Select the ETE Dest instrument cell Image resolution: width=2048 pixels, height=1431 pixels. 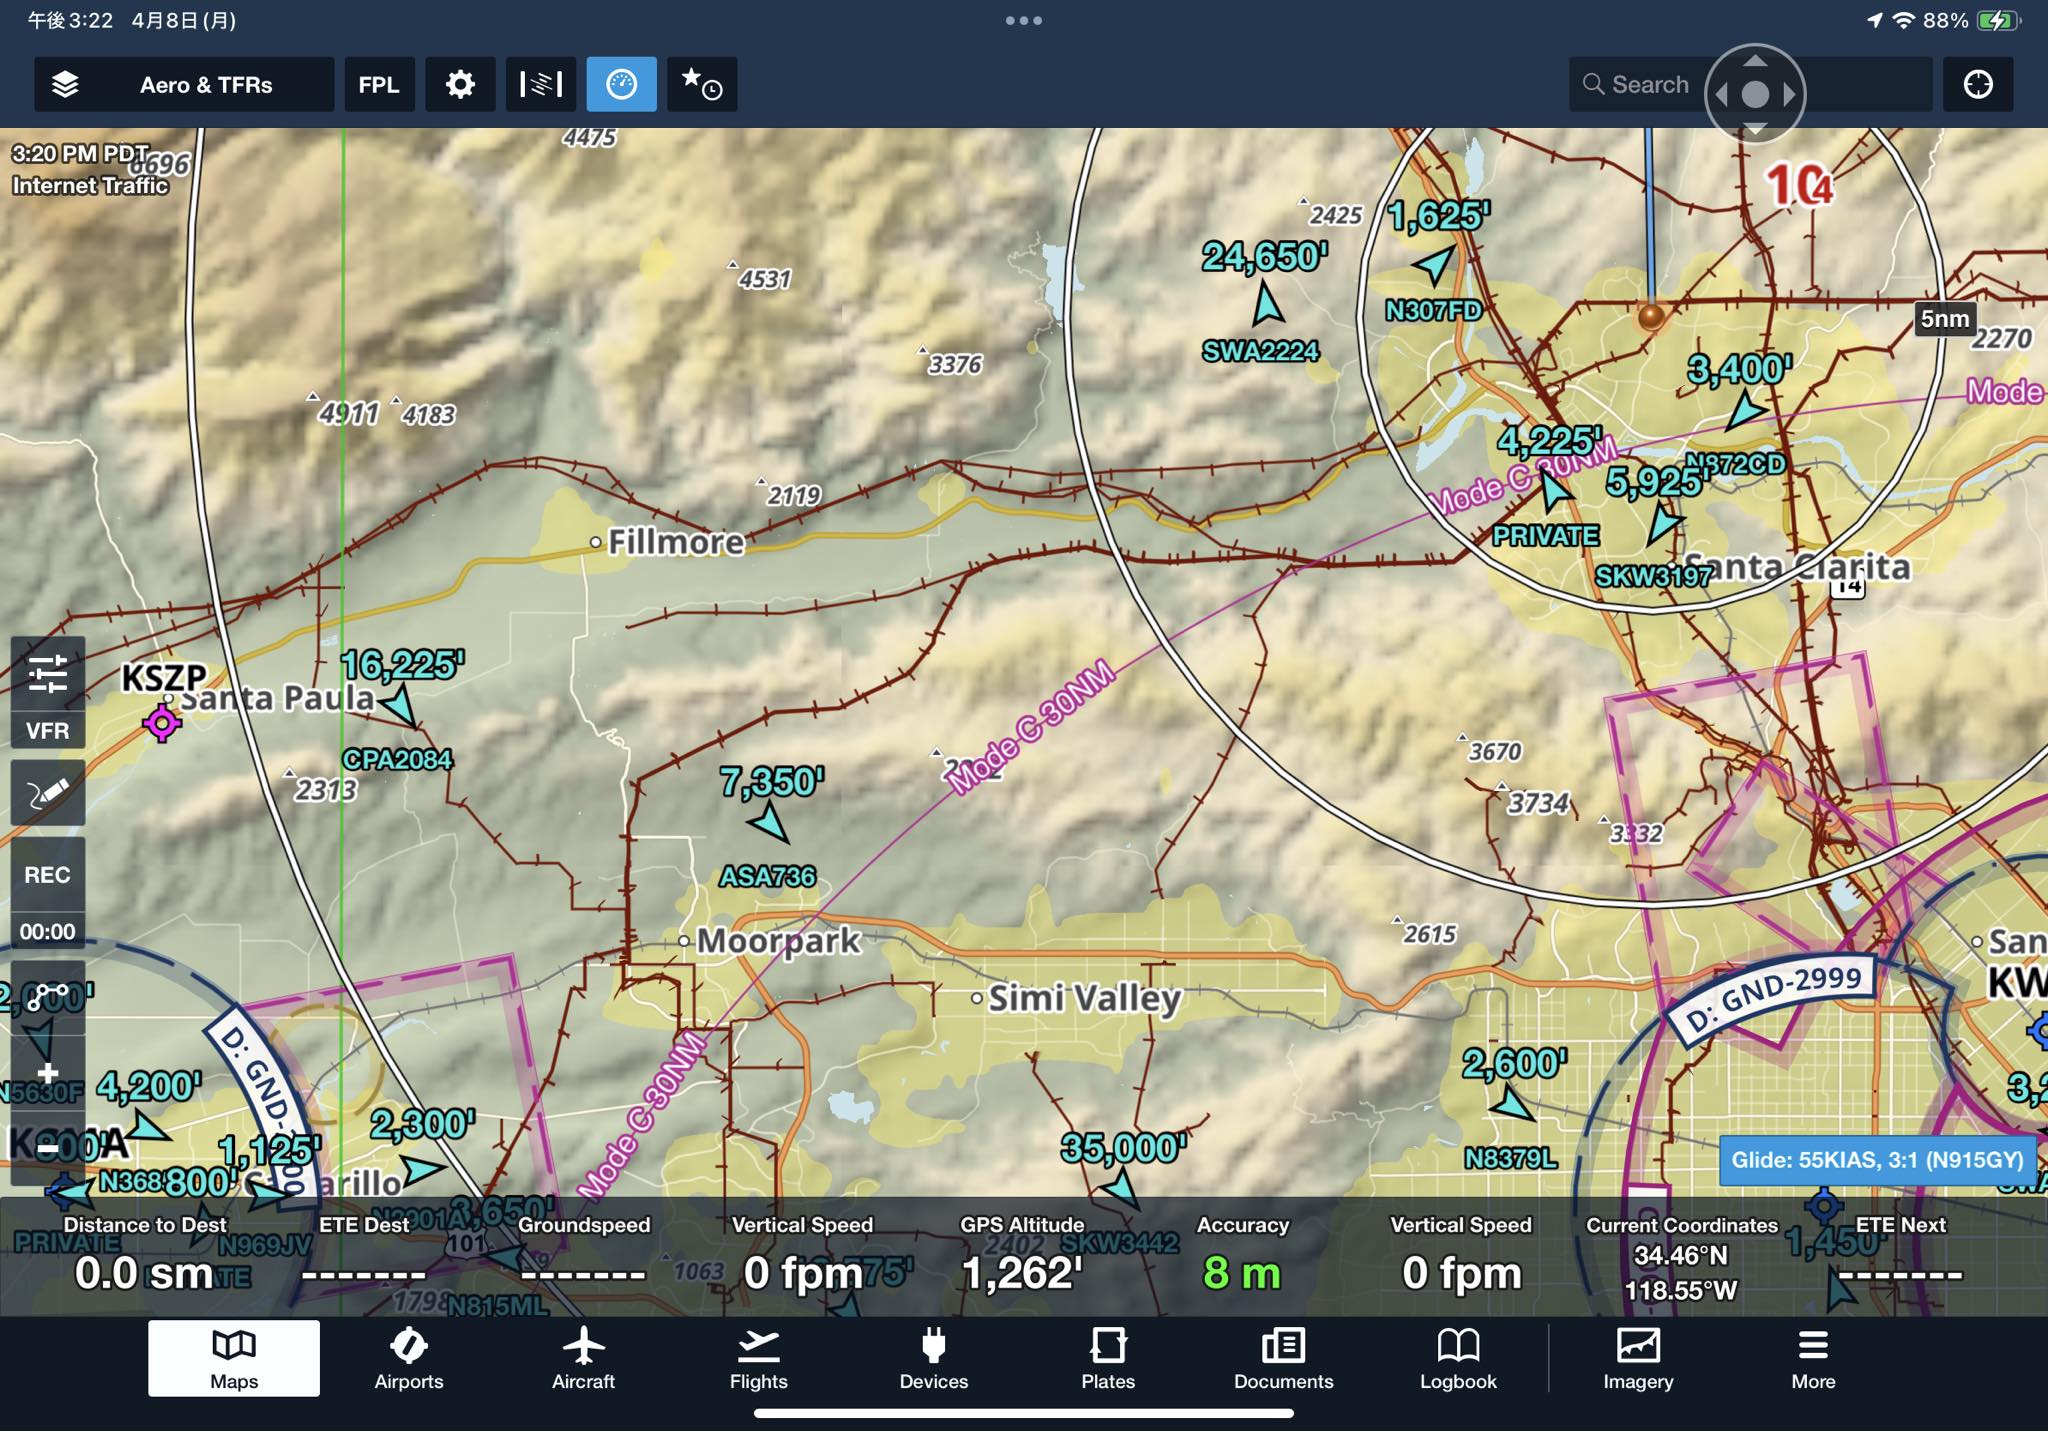pyautogui.click(x=364, y=1256)
